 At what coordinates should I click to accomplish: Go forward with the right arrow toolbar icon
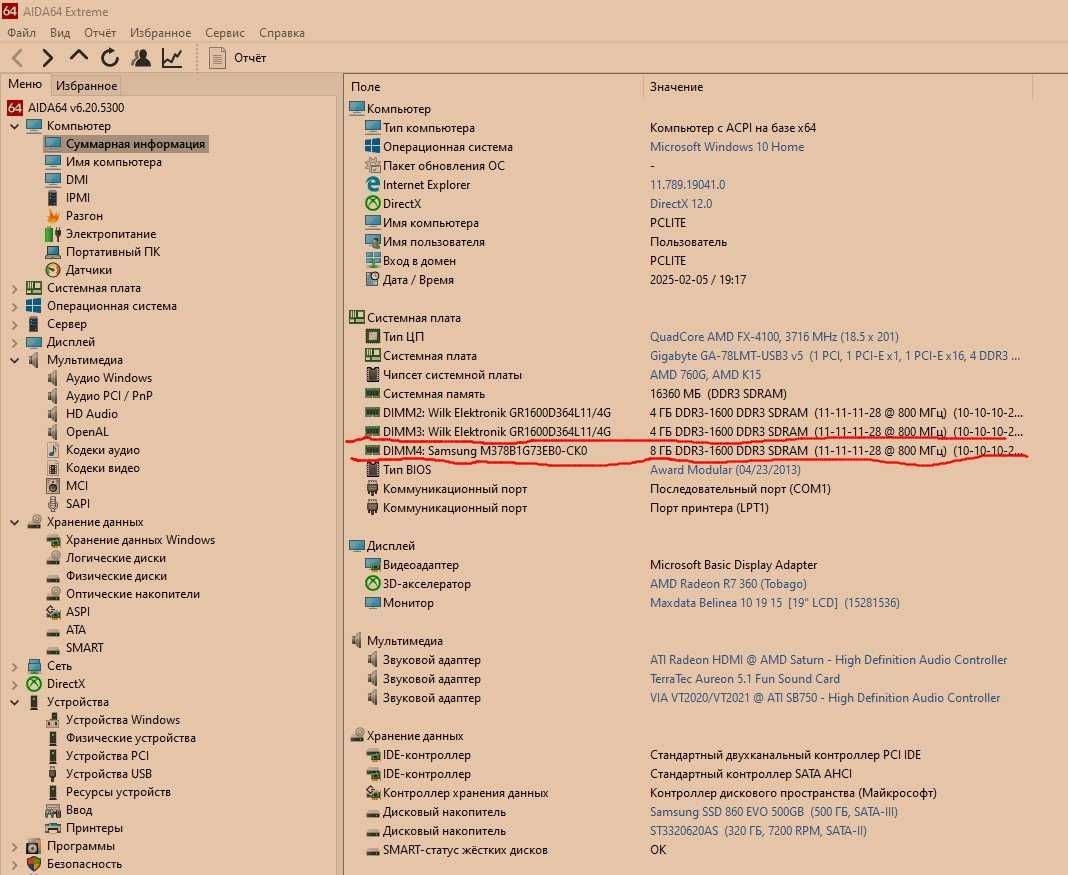pyautogui.click(x=47, y=58)
